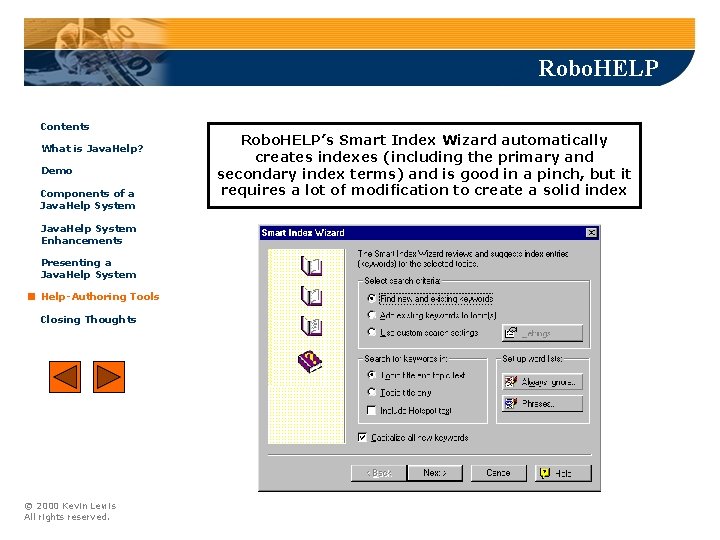Screen dimensions: 720x540
Task: Open the Always Ignore word list
Action: (x=542, y=382)
